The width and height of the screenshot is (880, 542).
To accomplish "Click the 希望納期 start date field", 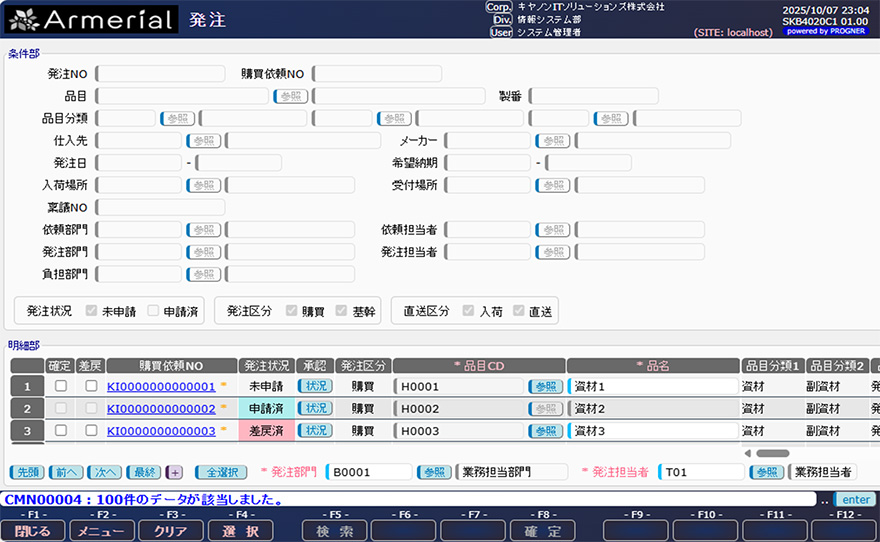I will pyautogui.click(x=488, y=163).
